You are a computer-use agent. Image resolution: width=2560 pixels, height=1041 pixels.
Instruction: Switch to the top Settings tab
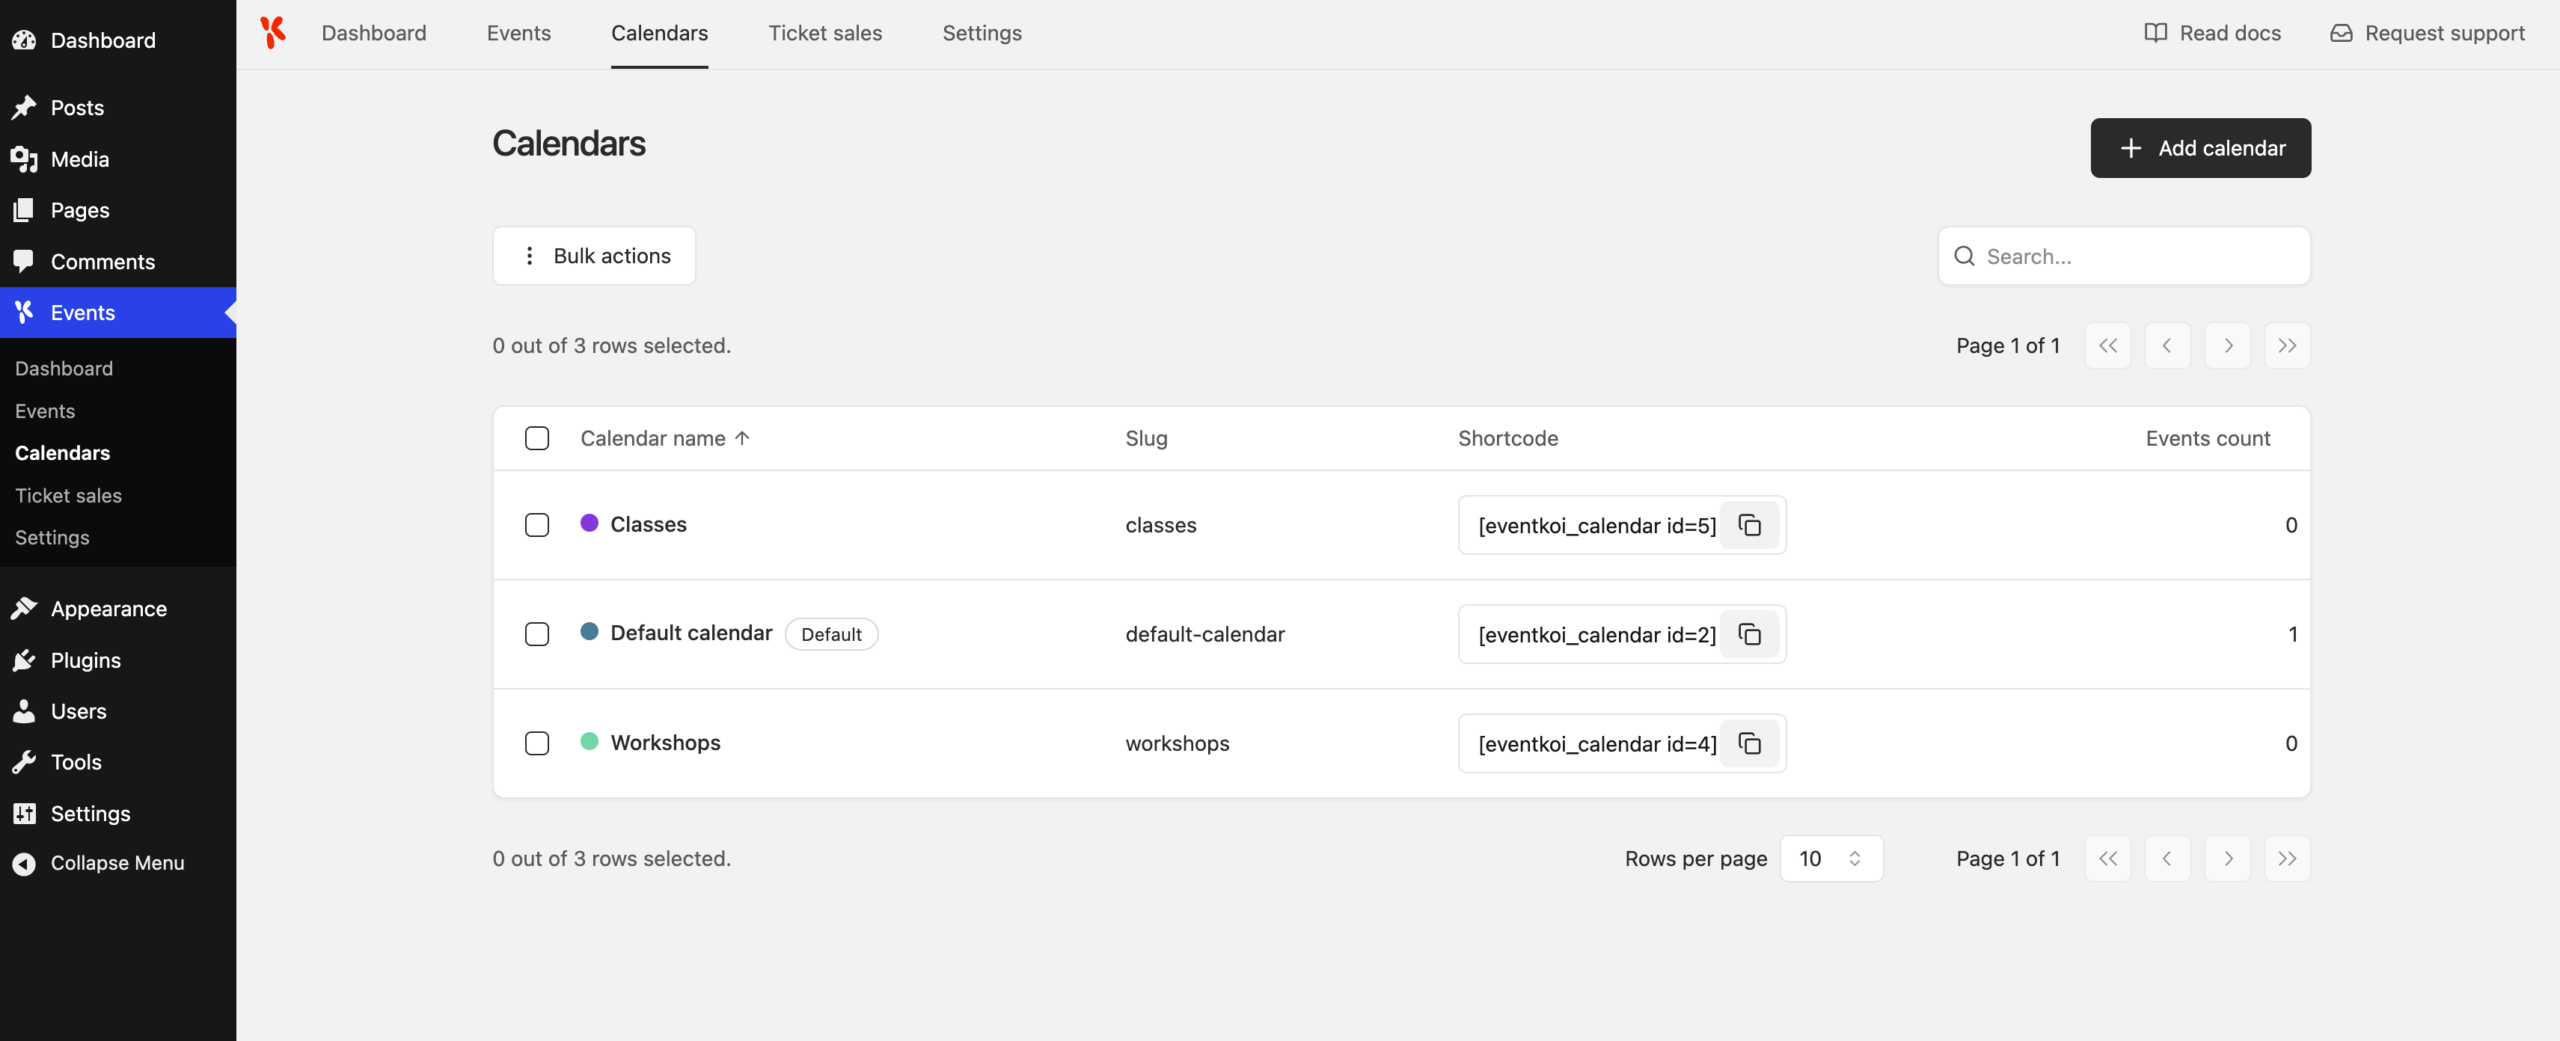[x=982, y=33]
